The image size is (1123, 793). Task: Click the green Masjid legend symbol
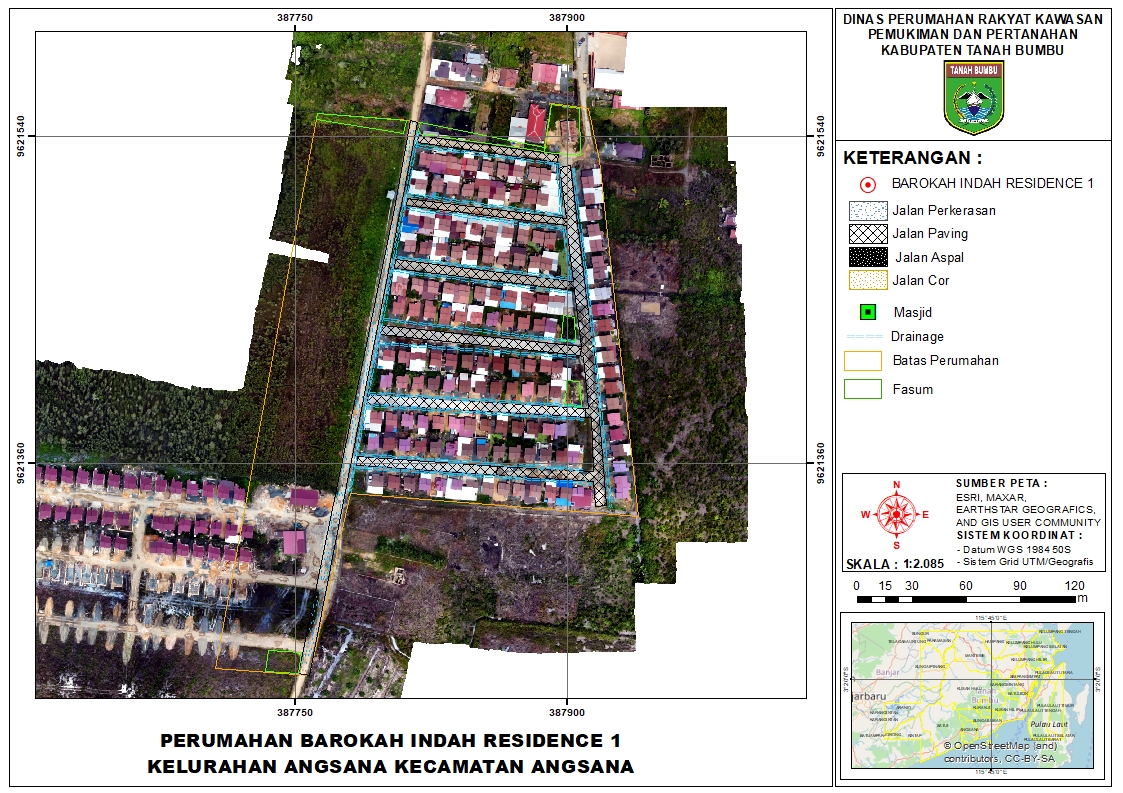tap(867, 312)
